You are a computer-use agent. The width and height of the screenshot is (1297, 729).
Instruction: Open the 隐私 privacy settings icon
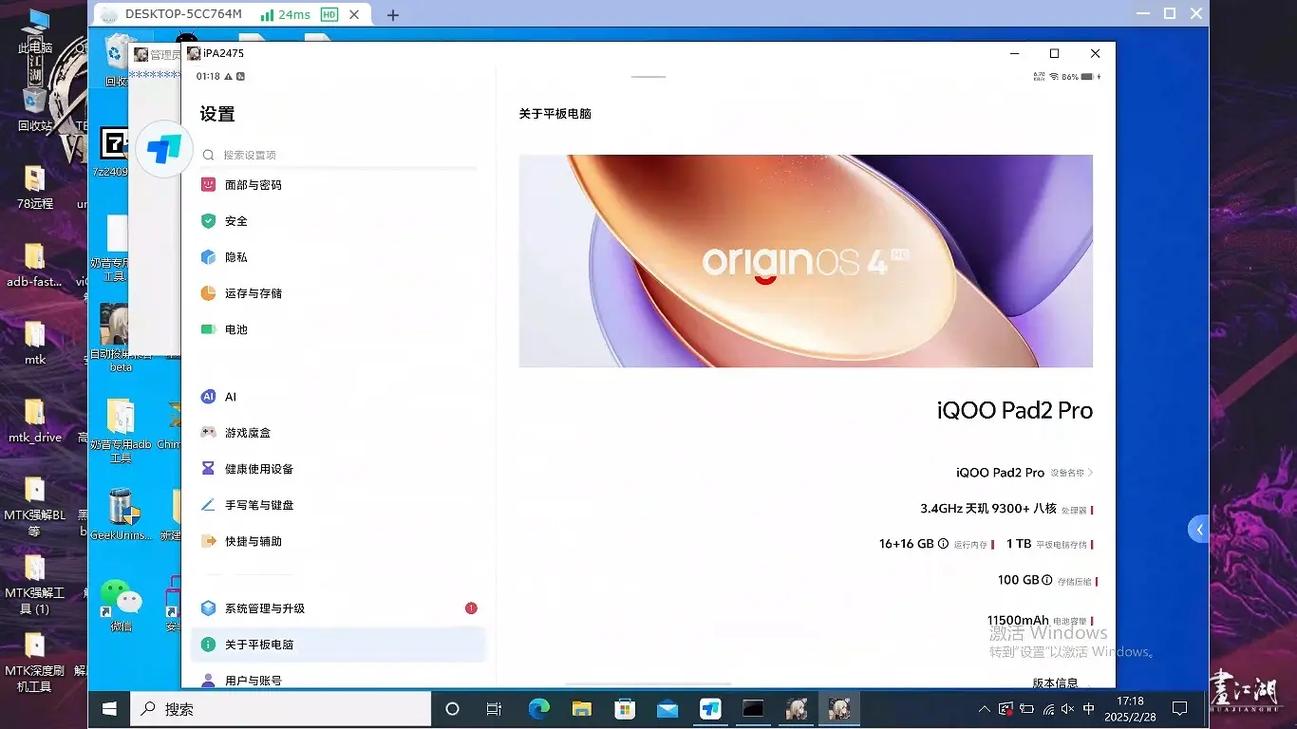[208, 257]
